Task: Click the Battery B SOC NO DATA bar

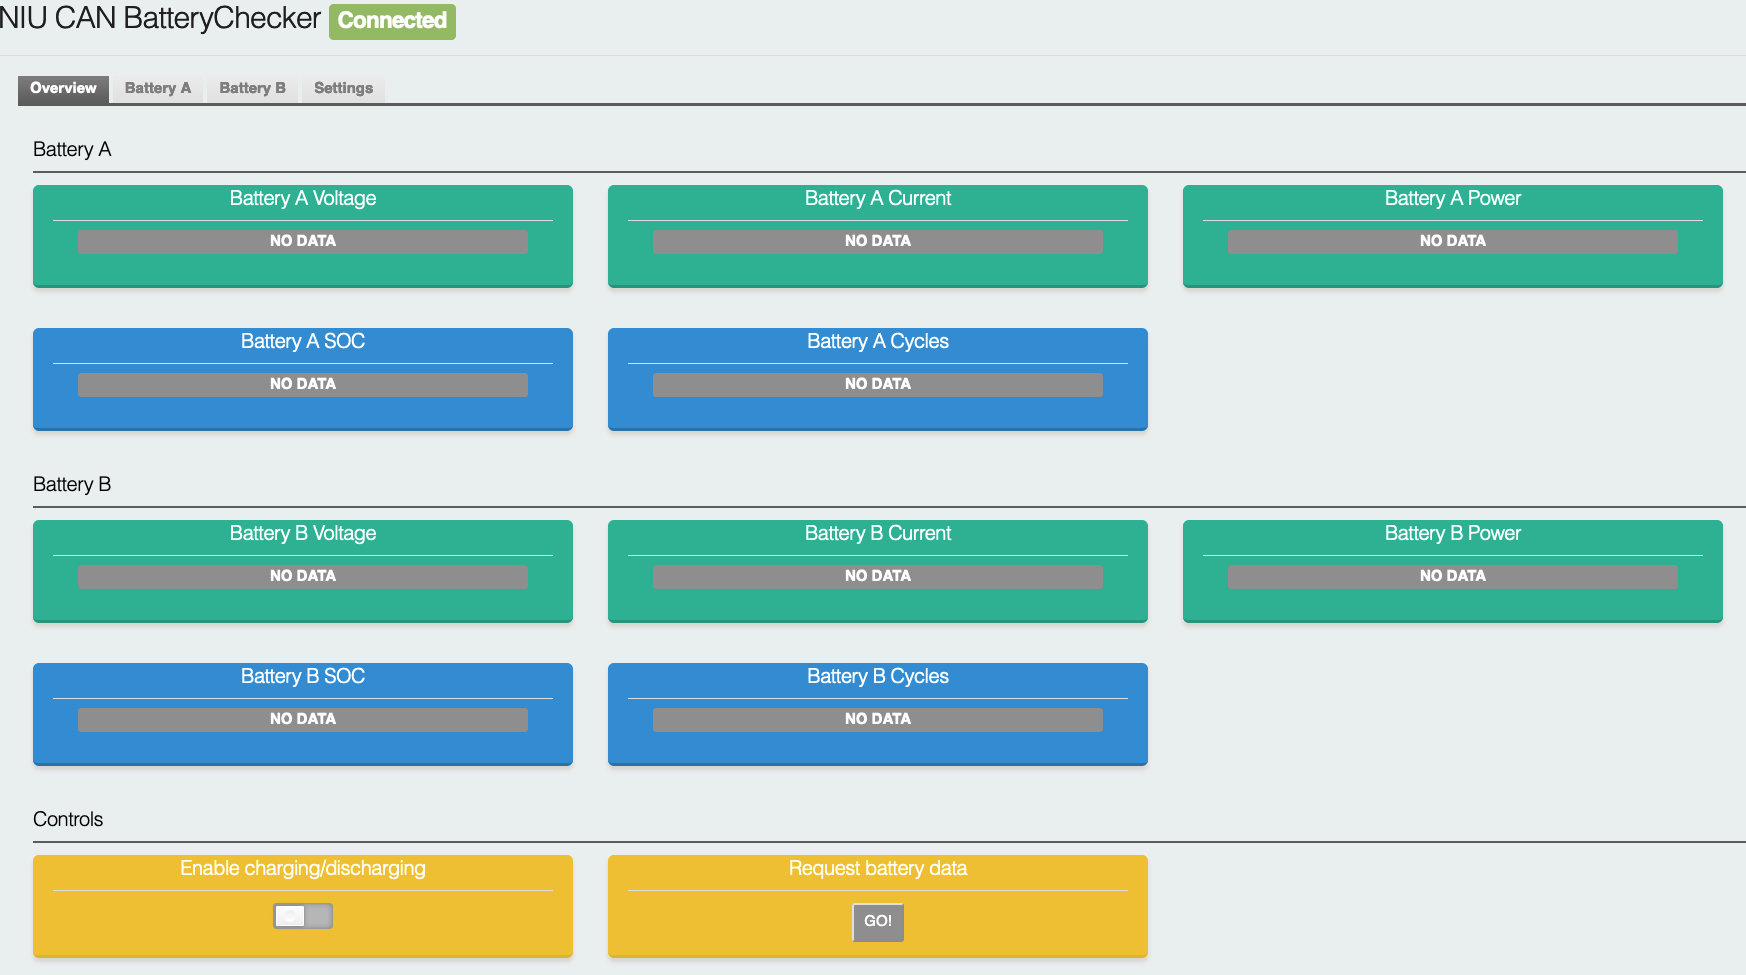Action: pos(303,719)
